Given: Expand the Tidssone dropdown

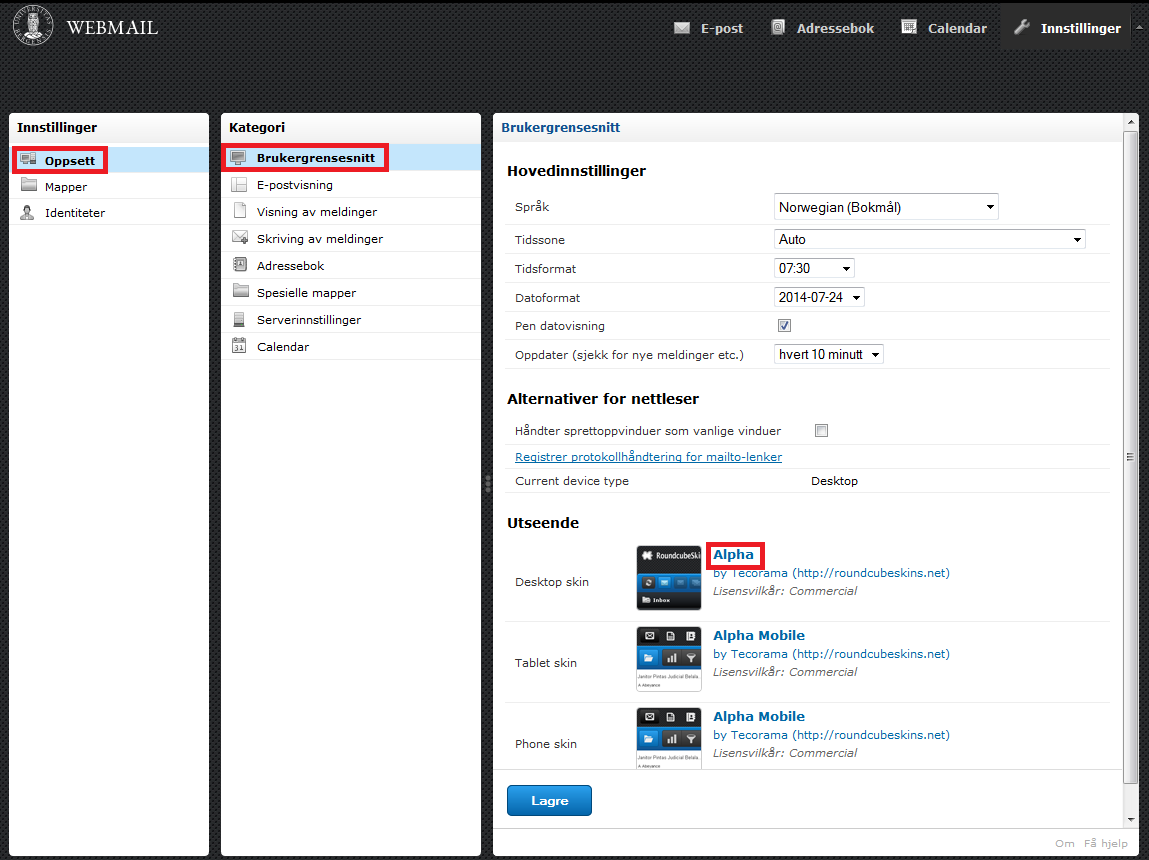Looking at the screenshot, I should click(x=930, y=240).
